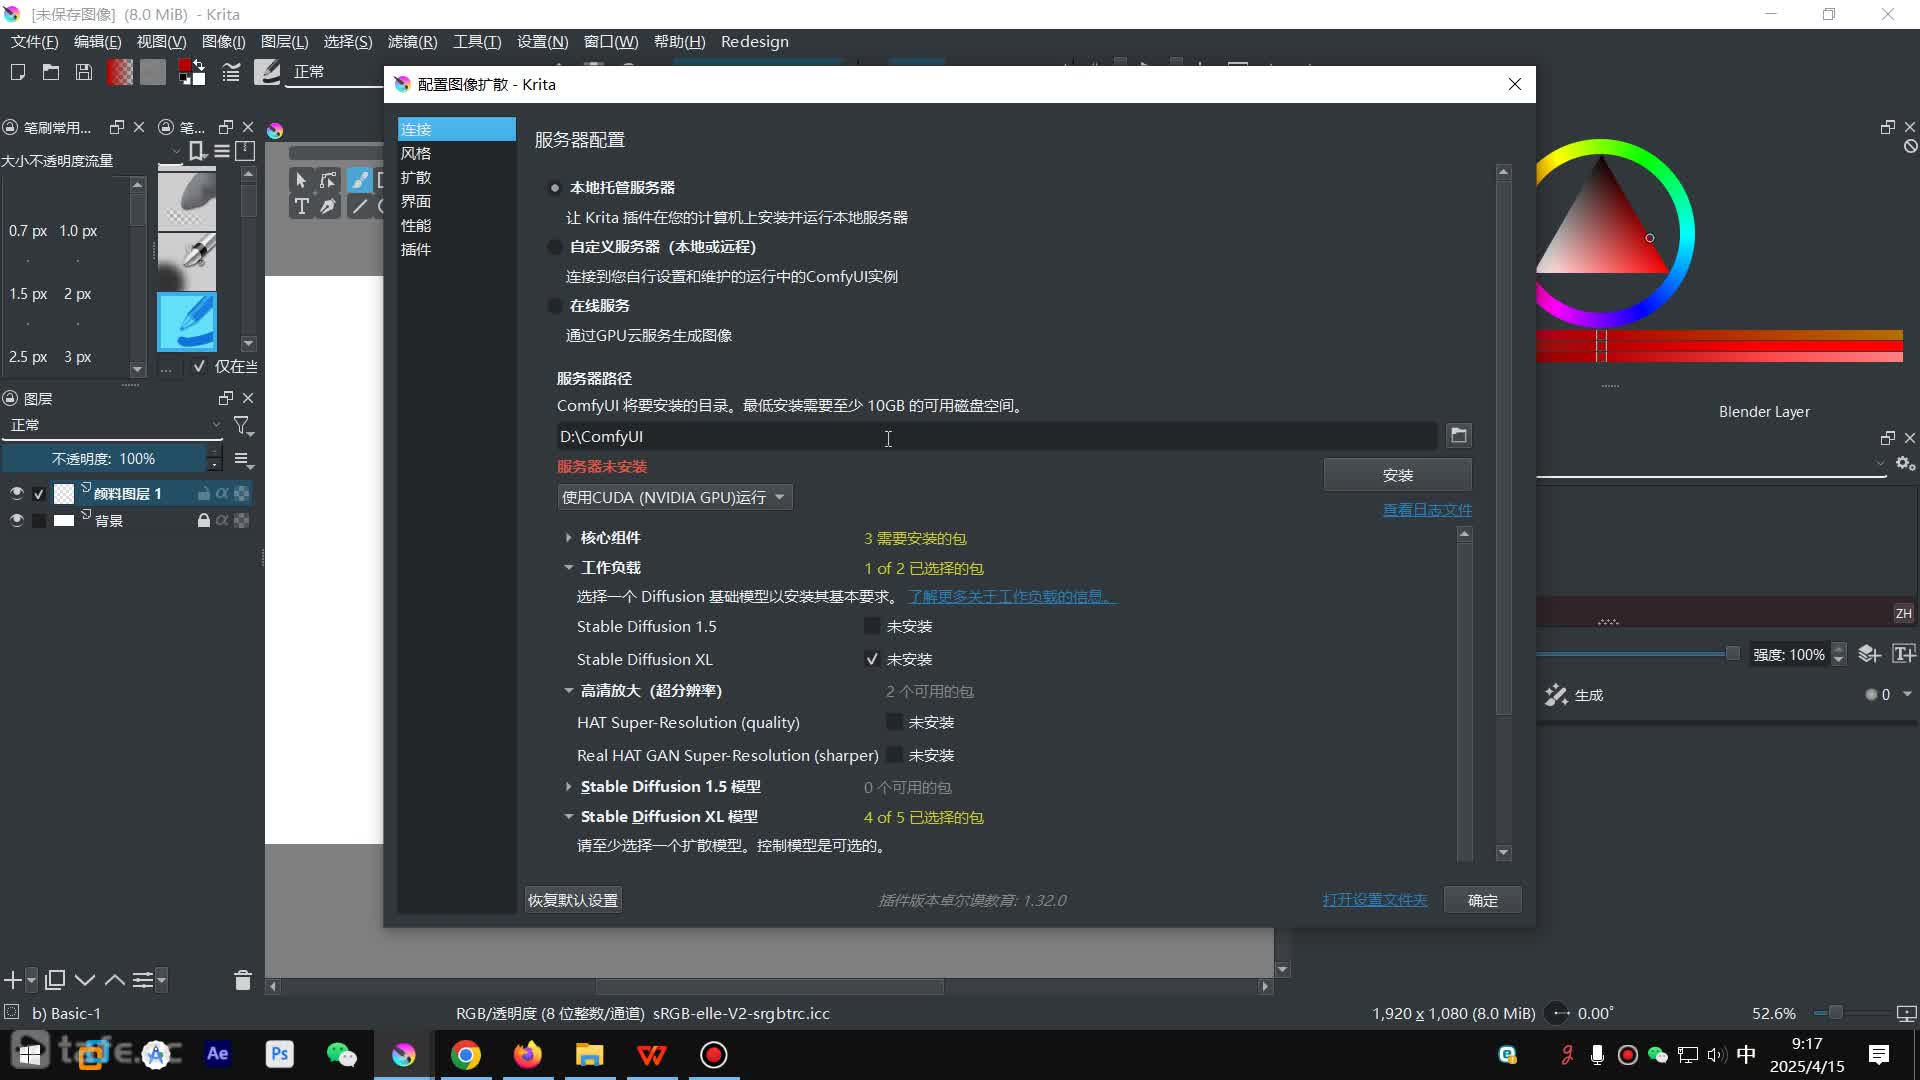Select the freehand brush tool

[358, 180]
